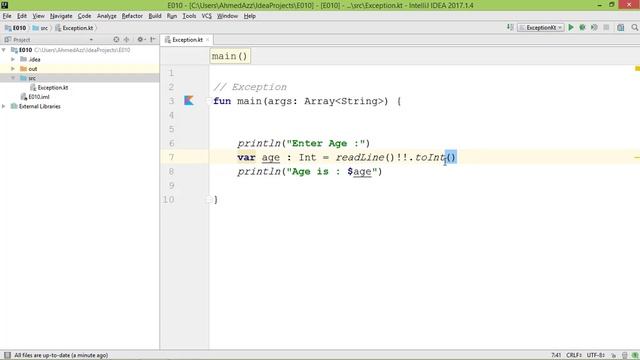
Task: Expand the .idea folder
Action: [x=13, y=59]
